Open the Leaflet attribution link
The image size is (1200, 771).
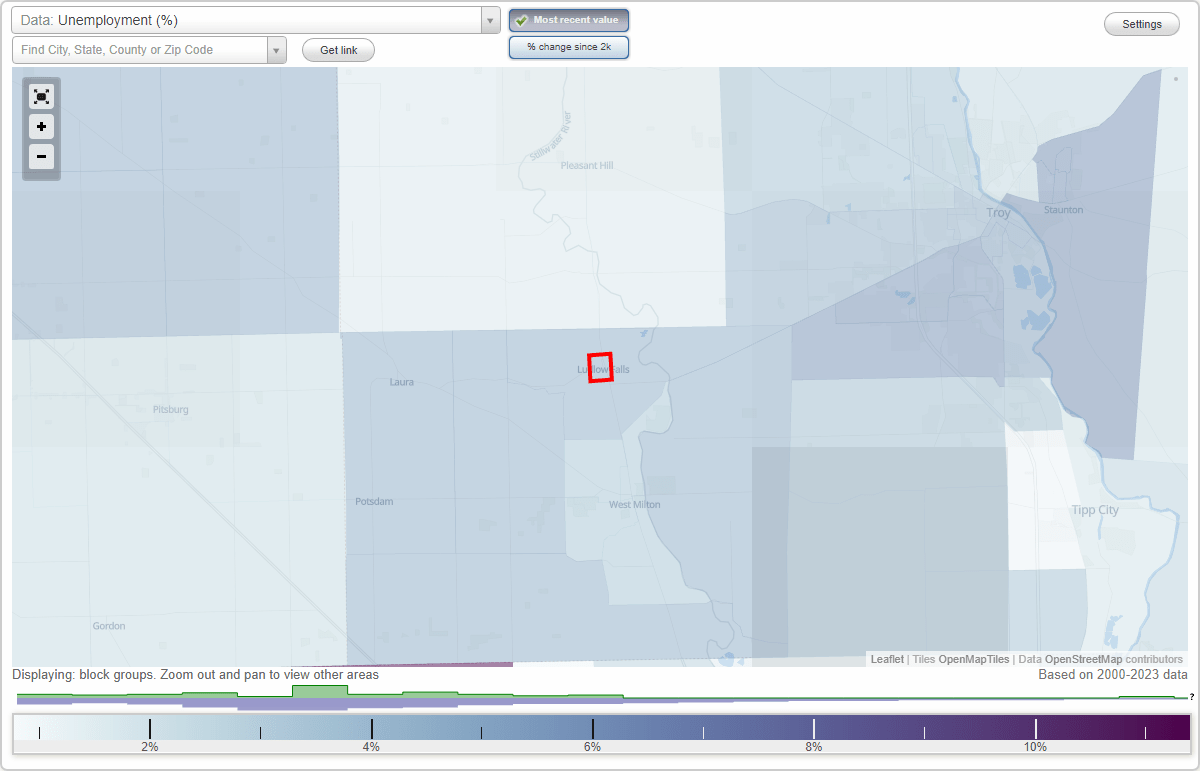[x=887, y=659]
